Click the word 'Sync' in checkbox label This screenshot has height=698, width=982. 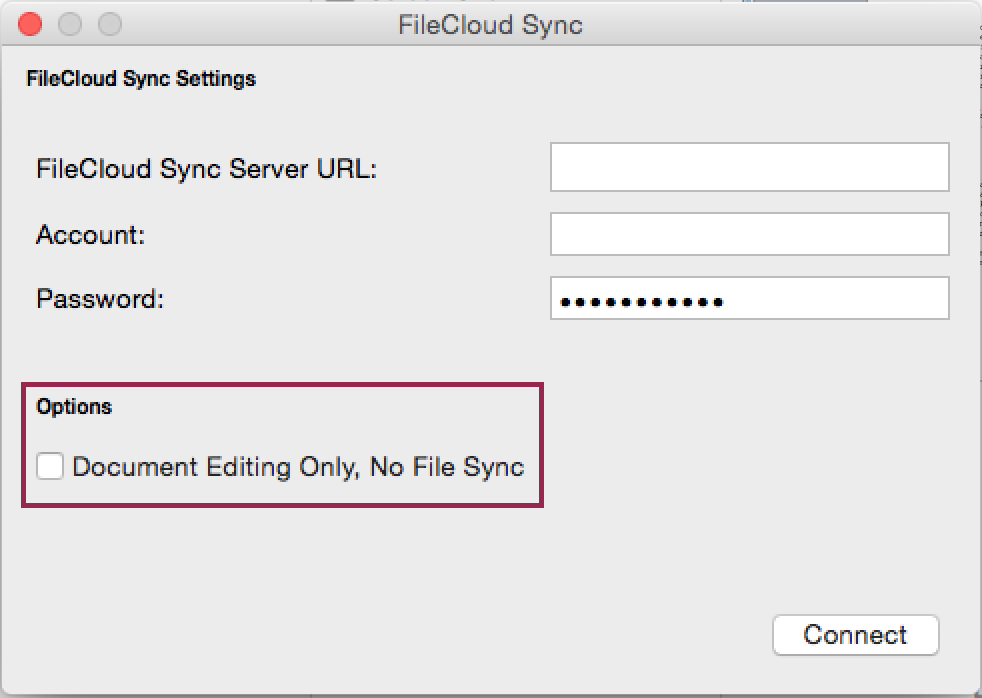(x=494, y=468)
